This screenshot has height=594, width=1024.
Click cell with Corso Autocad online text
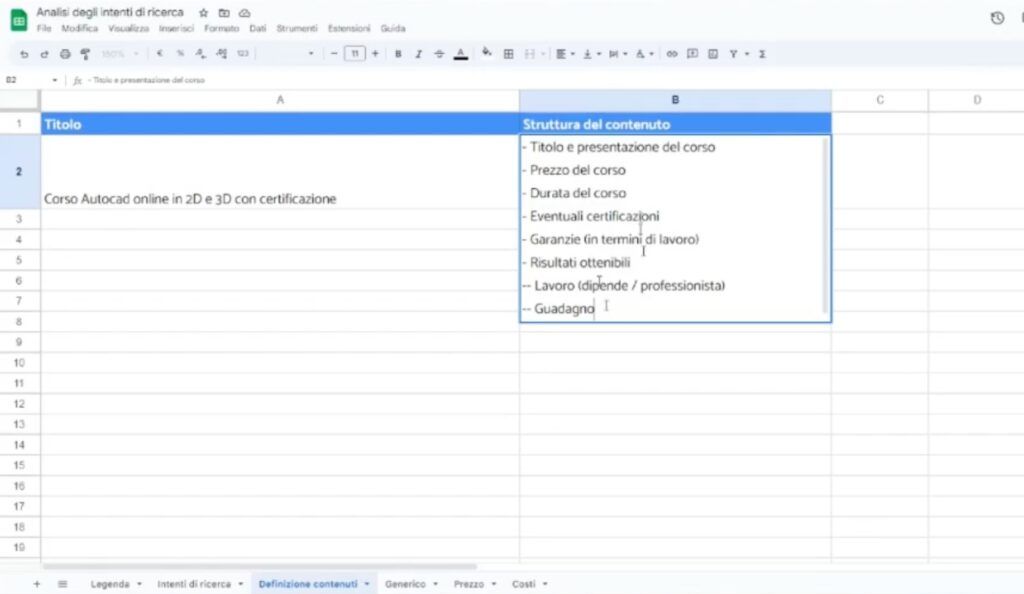[x=280, y=172]
